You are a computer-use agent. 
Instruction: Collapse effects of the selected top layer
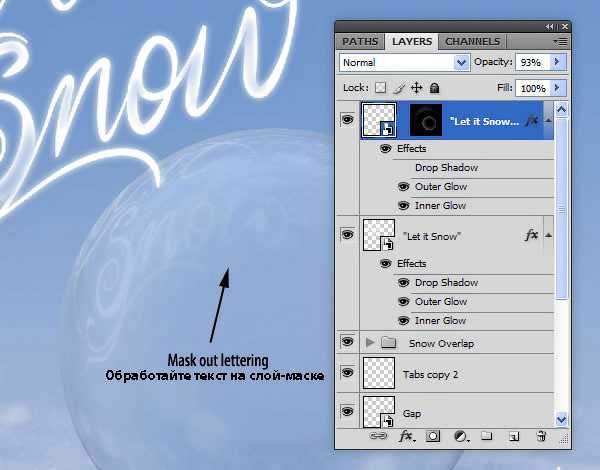pos(548,121)
